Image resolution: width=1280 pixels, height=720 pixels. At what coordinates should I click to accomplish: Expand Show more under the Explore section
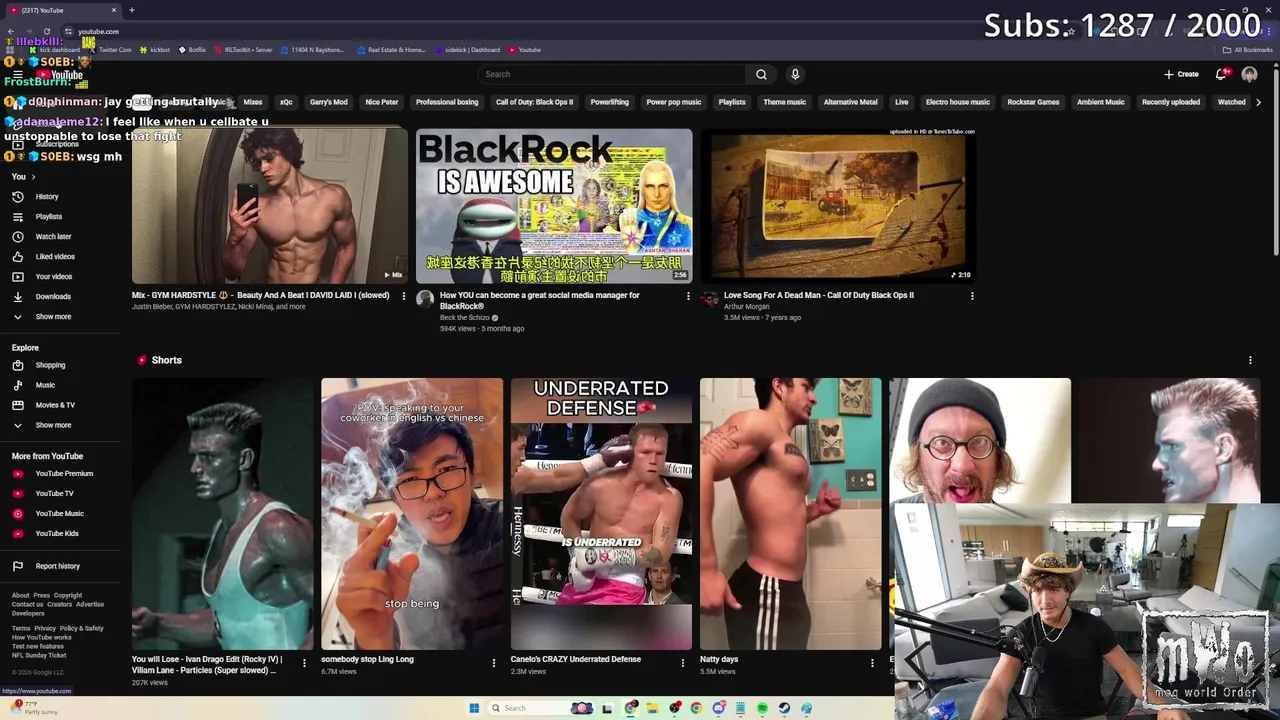[x=62, y=425]
